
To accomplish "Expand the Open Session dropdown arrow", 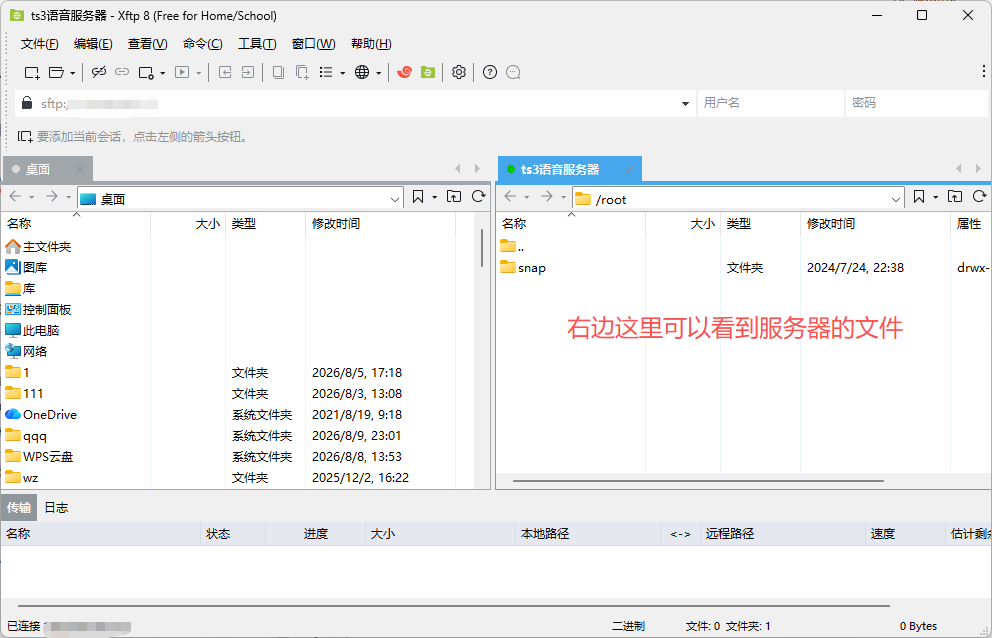I will 73,73.
